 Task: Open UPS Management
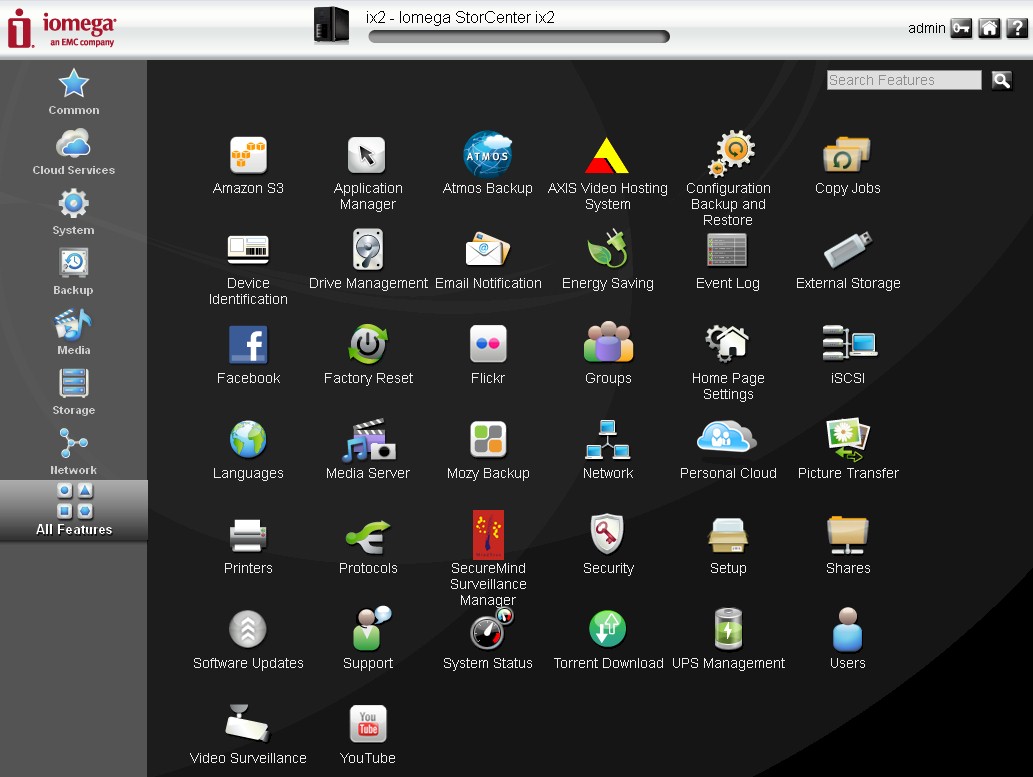point(728,638)
